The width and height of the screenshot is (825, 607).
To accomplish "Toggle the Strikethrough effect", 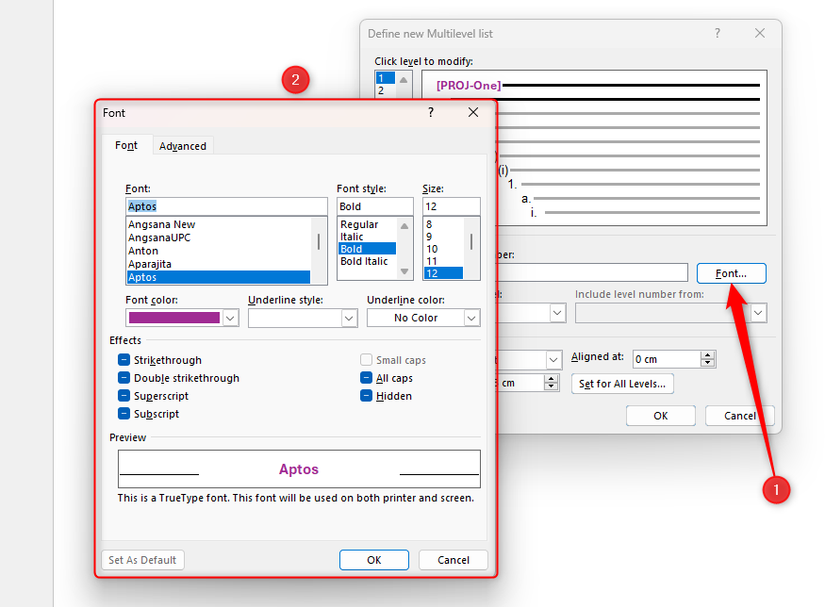I will click(x=125, y=360).
